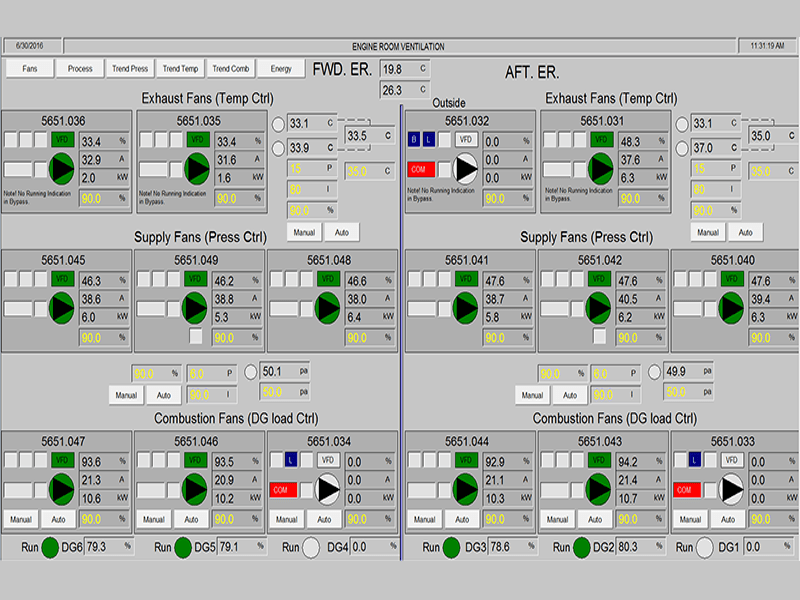This screenshot has width=800, height=600.
Task: Edit AFT supply 50.0 pa setpoint
Action: [x=688, y=392]
